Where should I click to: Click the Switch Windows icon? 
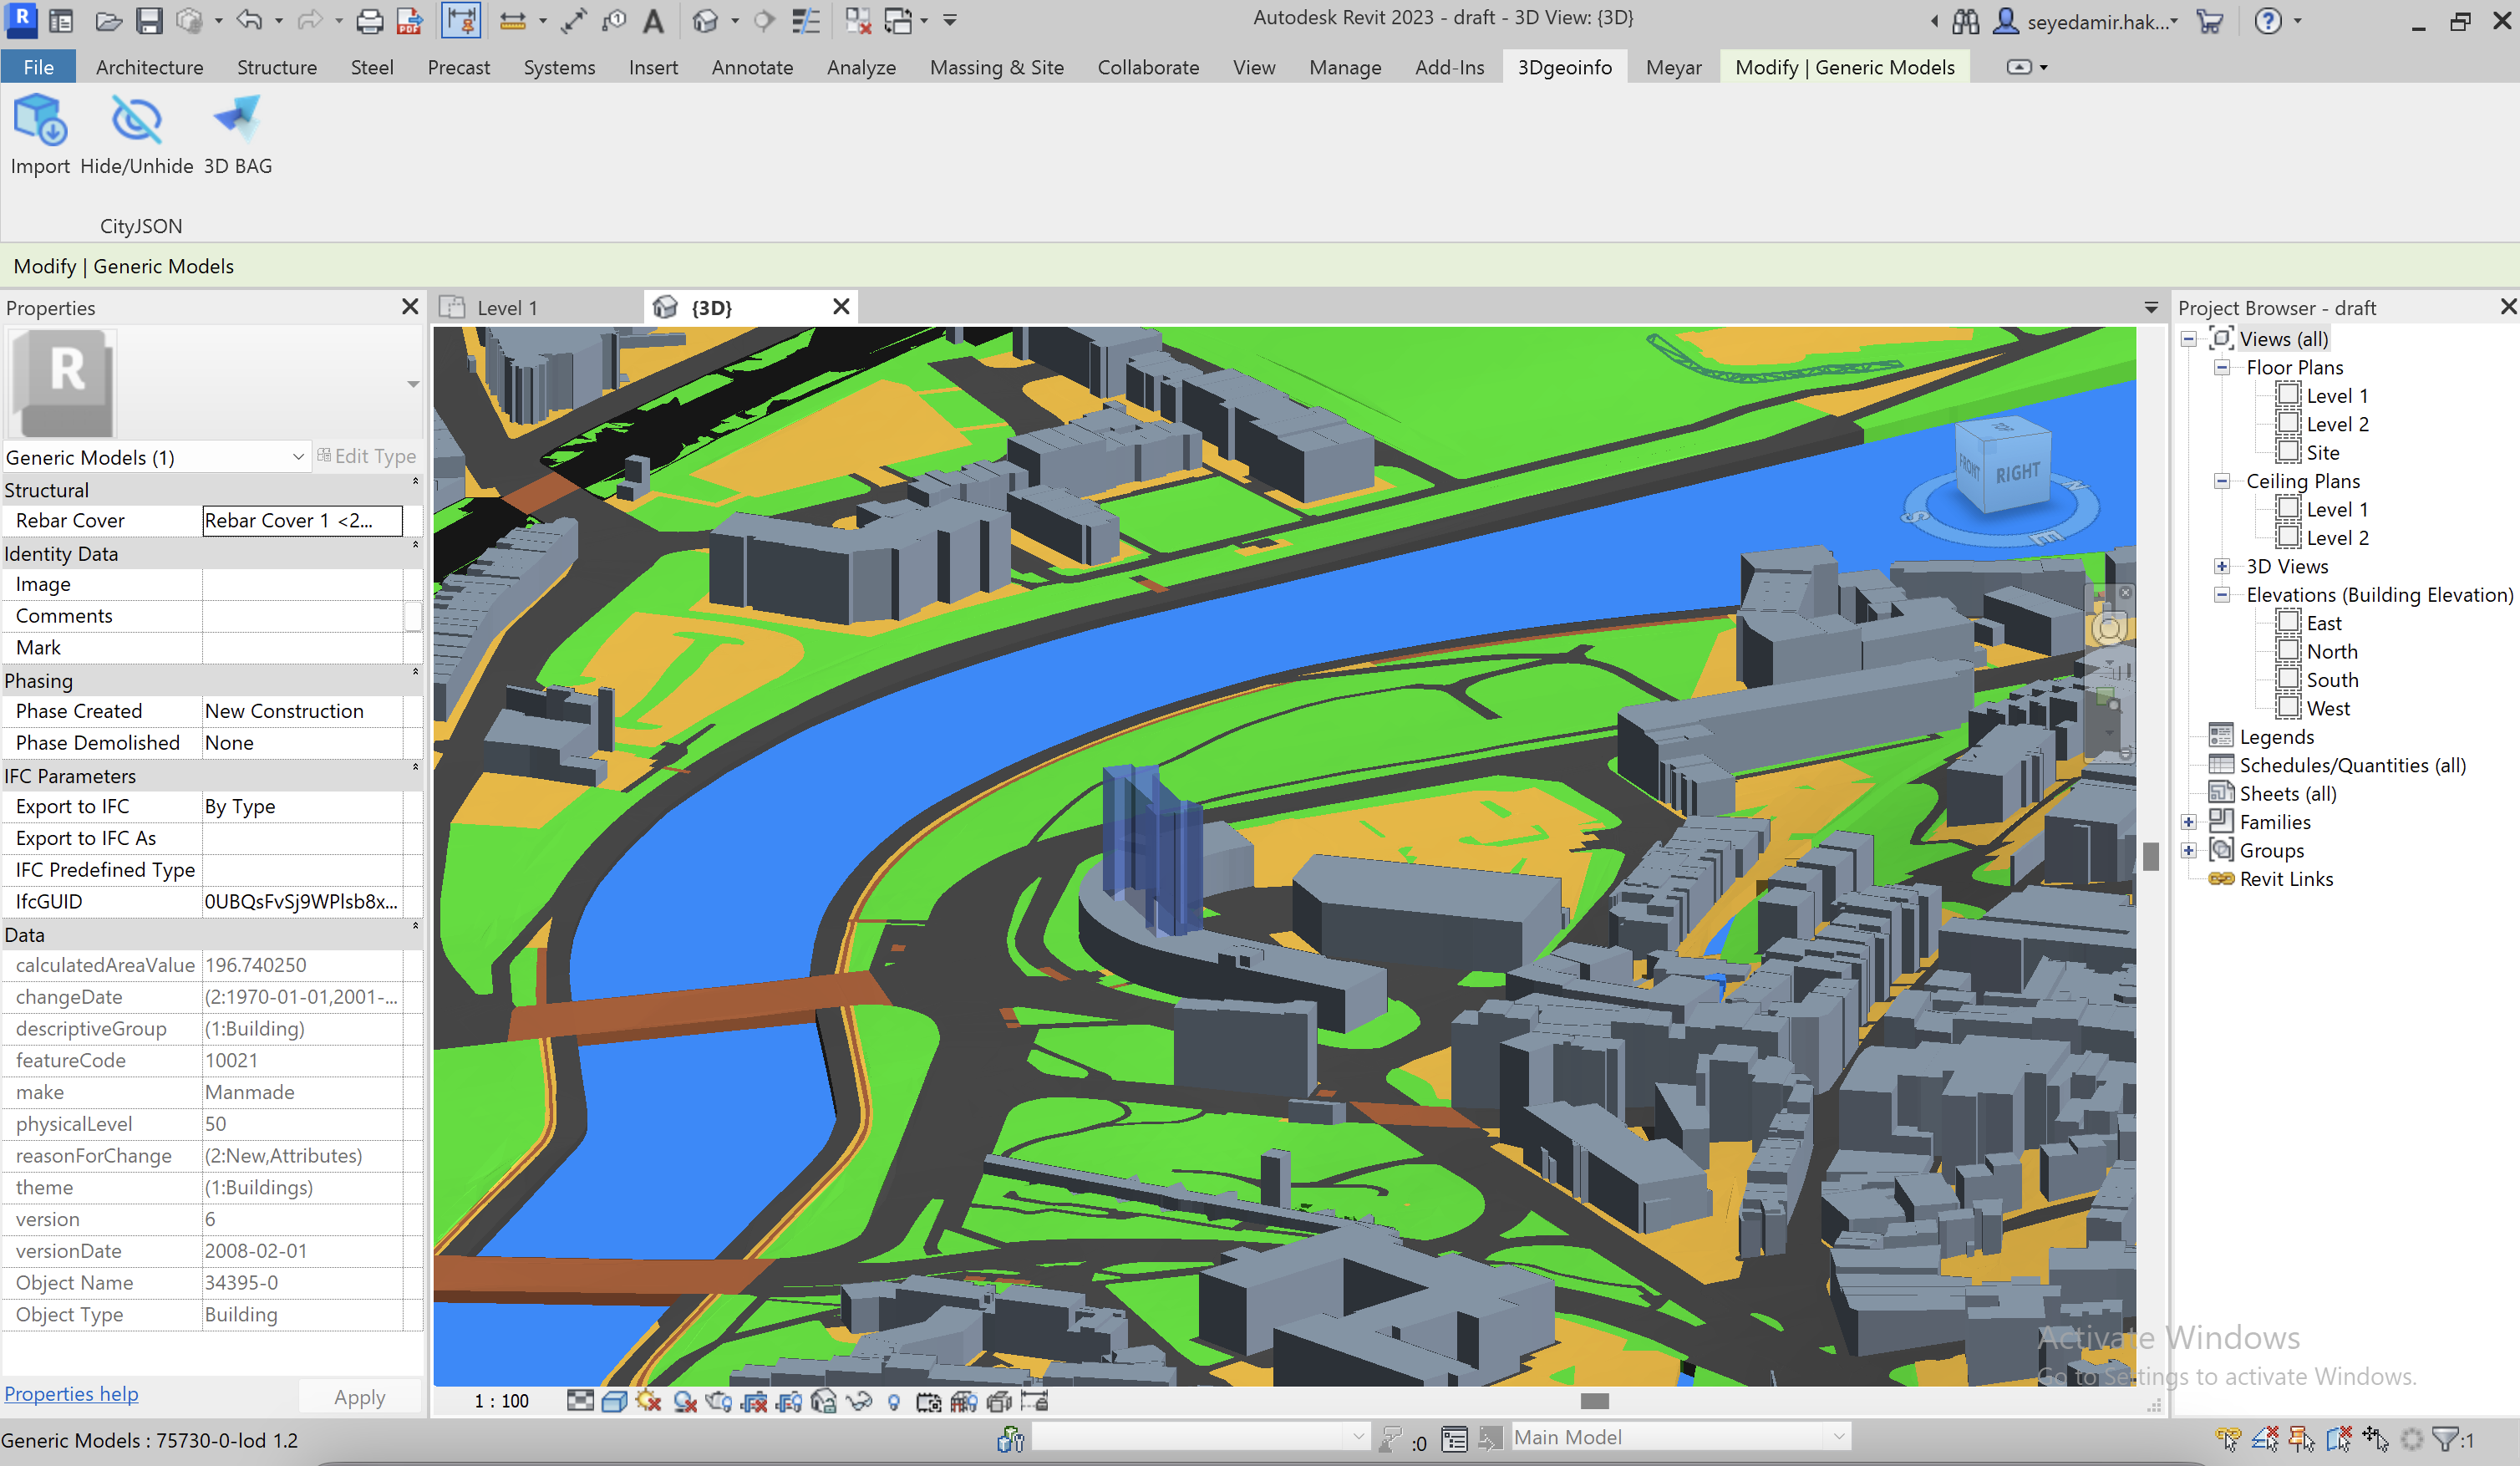coord(898,20)
